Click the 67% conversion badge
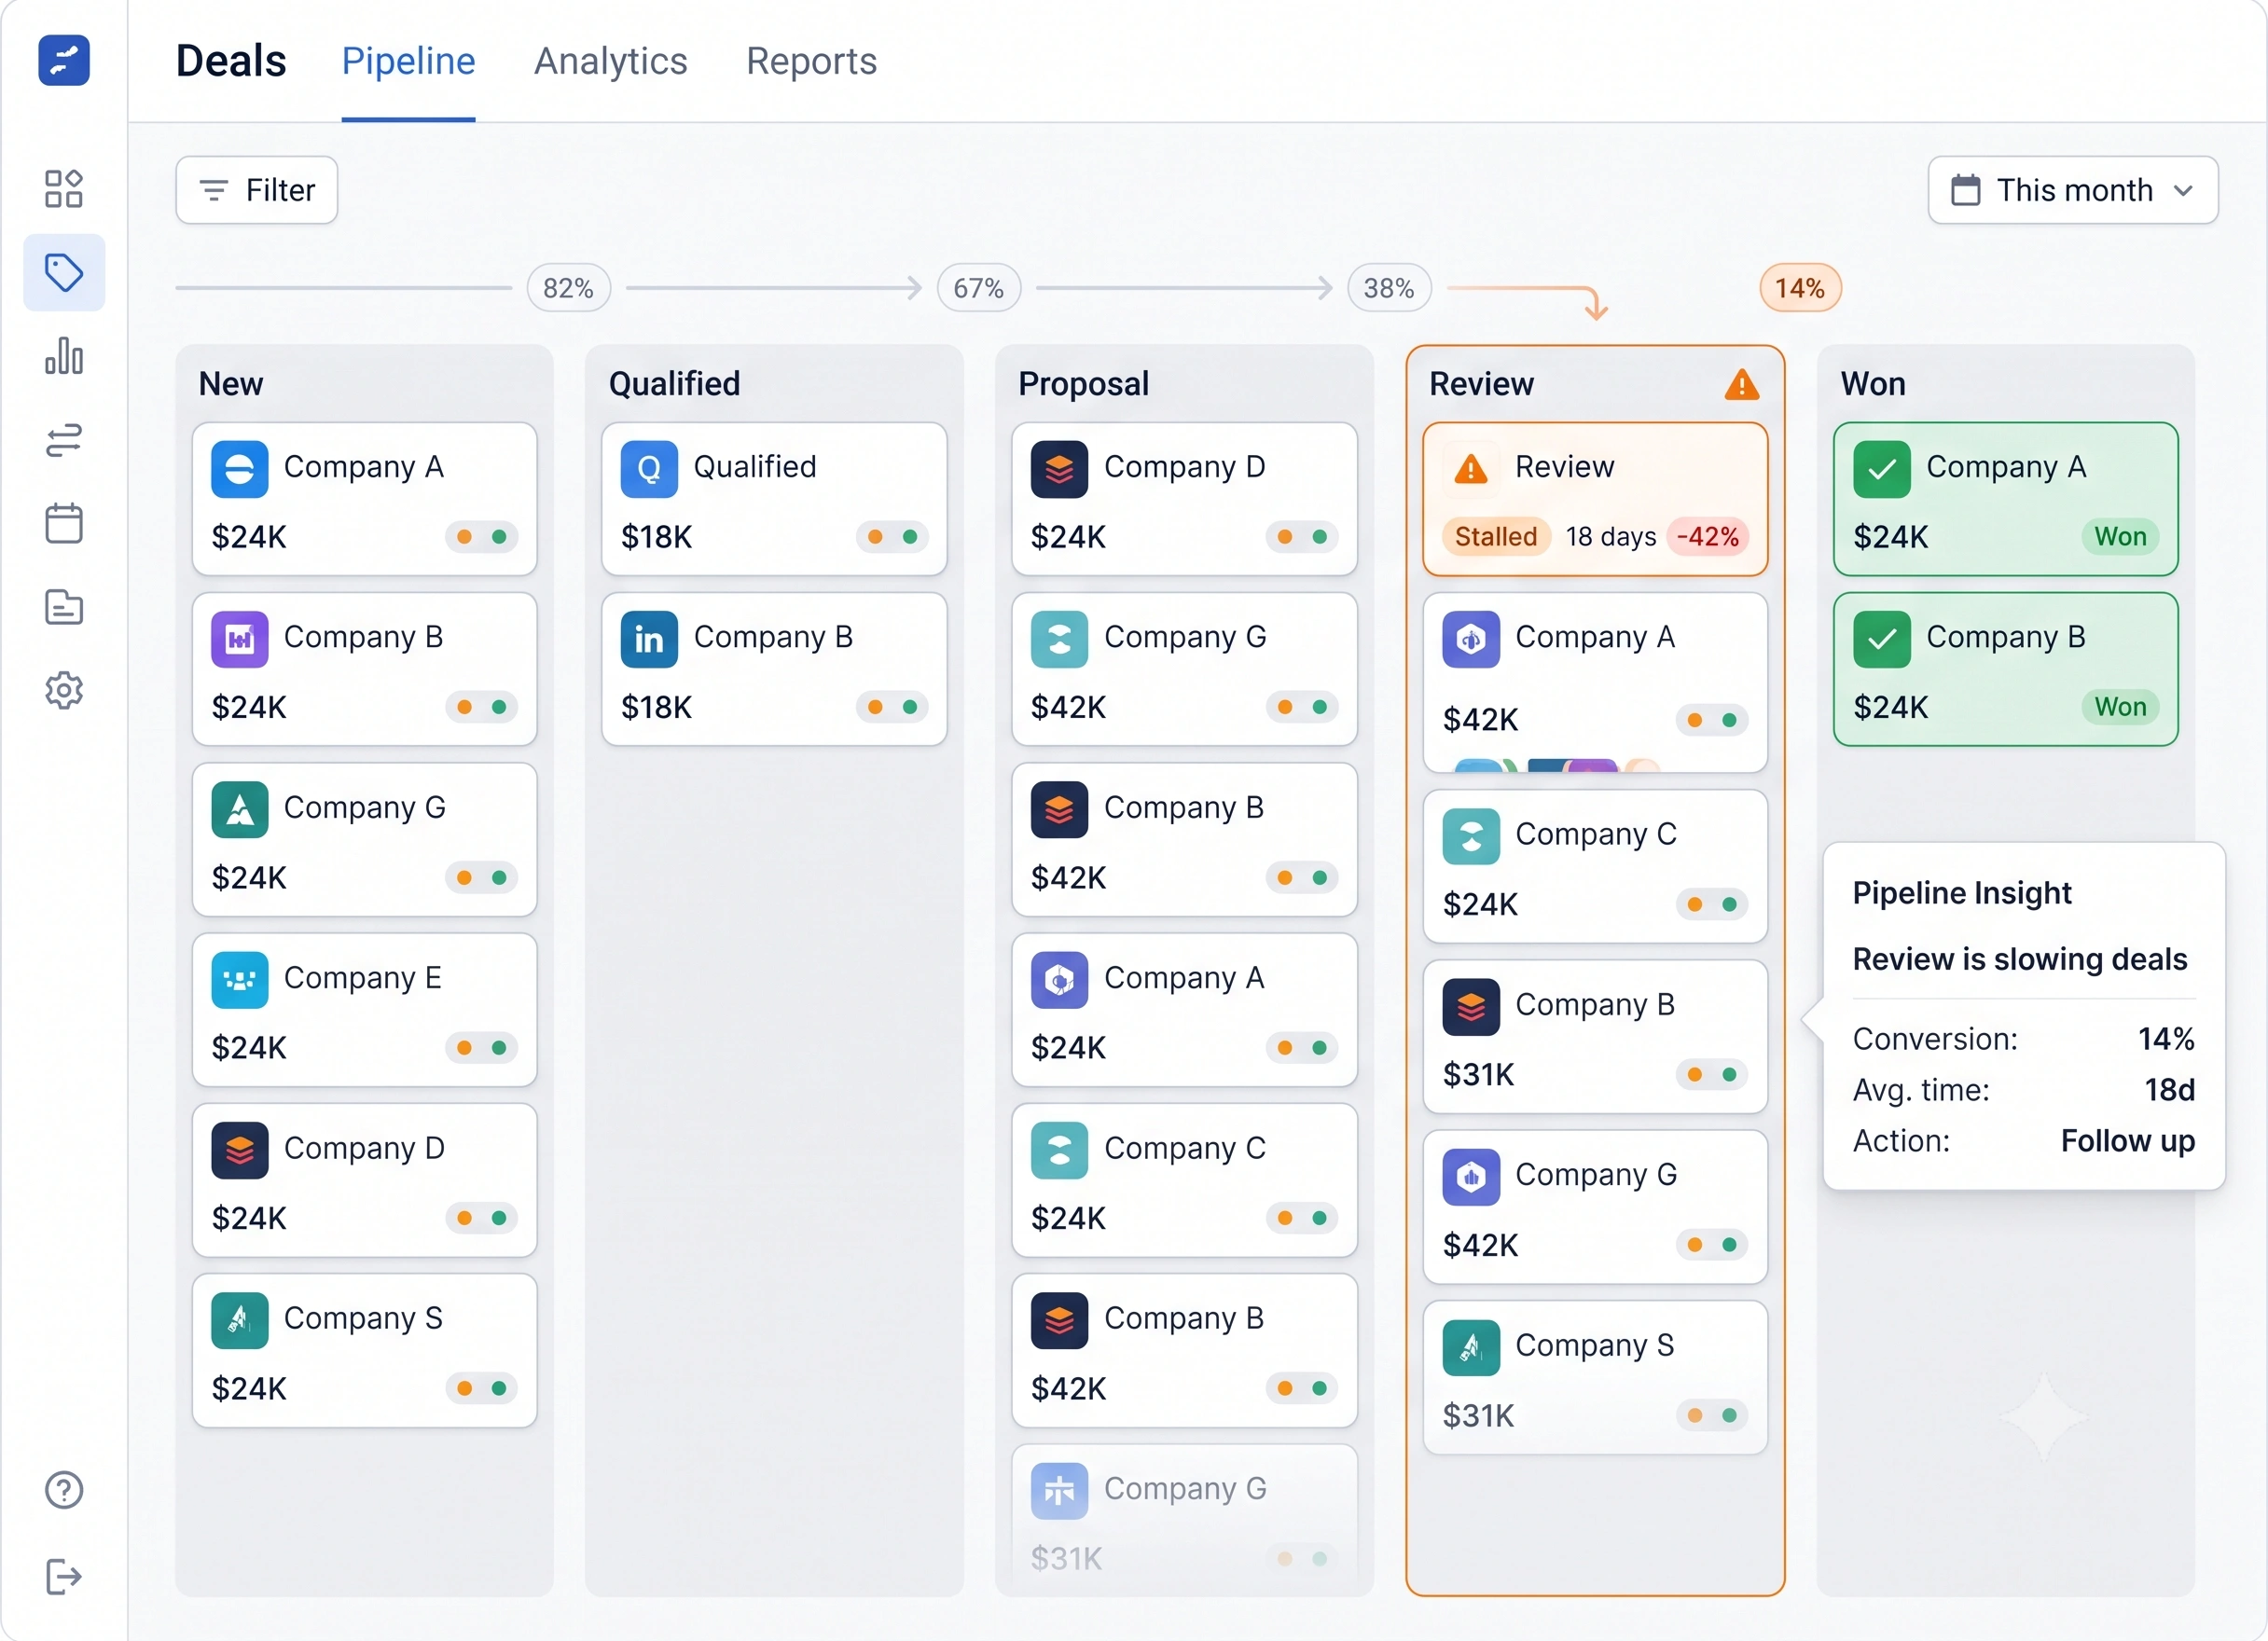Image resolution: width=2268 pixels, height=1641 pixels. (x=979, y=288)
